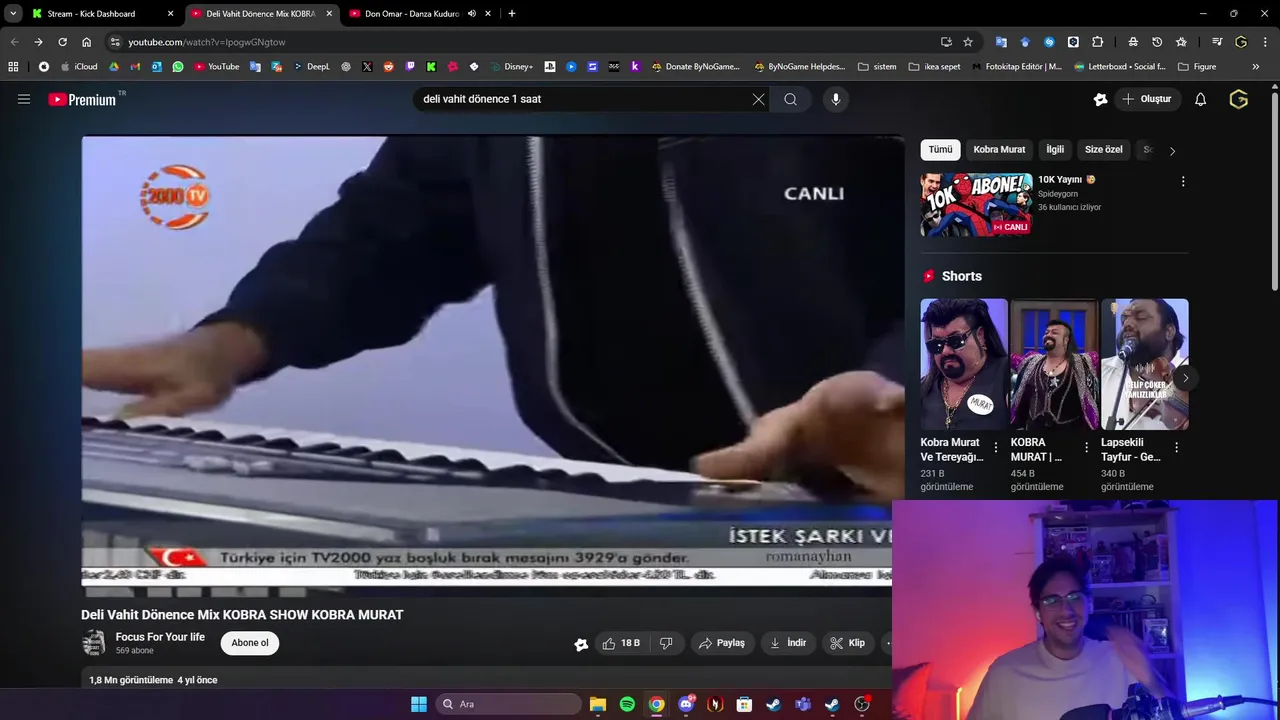The width and height of the screenshot is (1280, 720).
Task: Open the Twitch bookmark icon
Action: point(410,67)
